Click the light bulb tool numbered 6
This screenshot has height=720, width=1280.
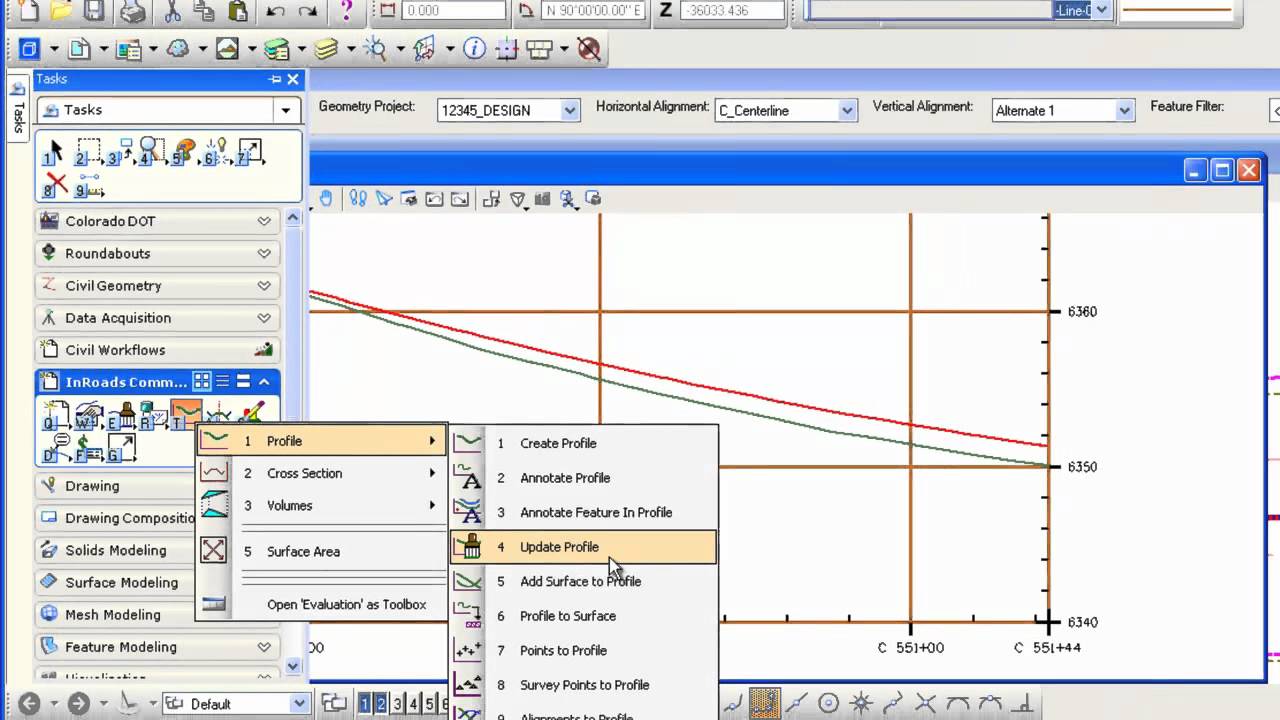[x=215, y=152]
